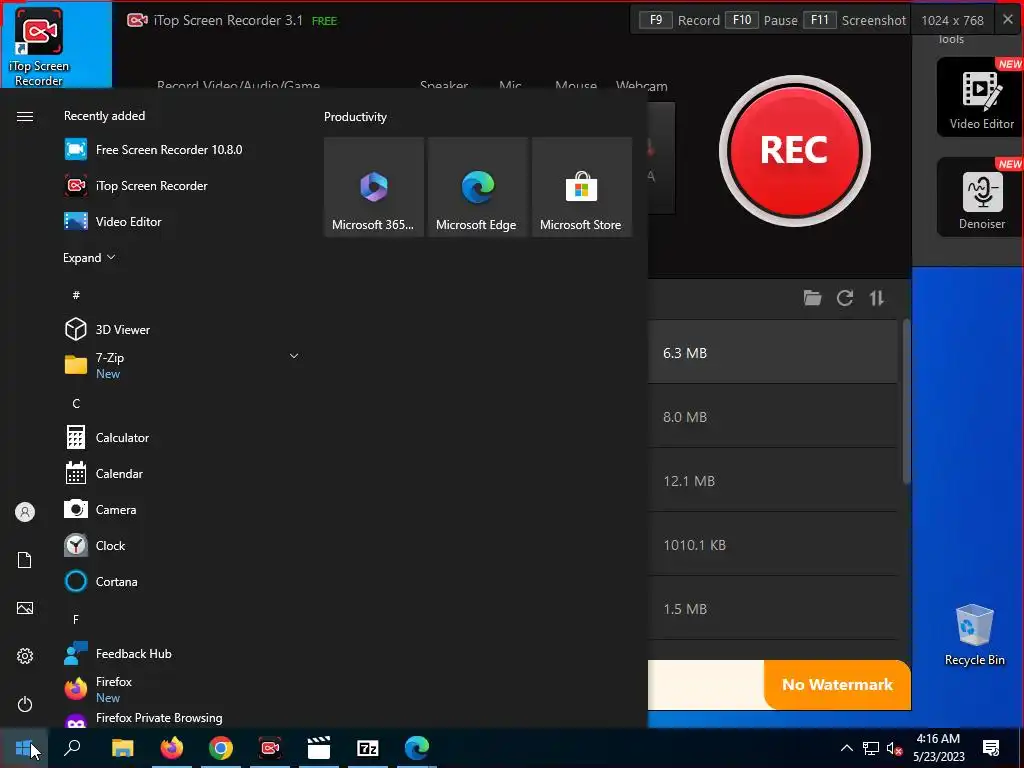Open Google Chrome from taskbar
This screenshot has width=1024, height=768.
[x=221, y=748]
